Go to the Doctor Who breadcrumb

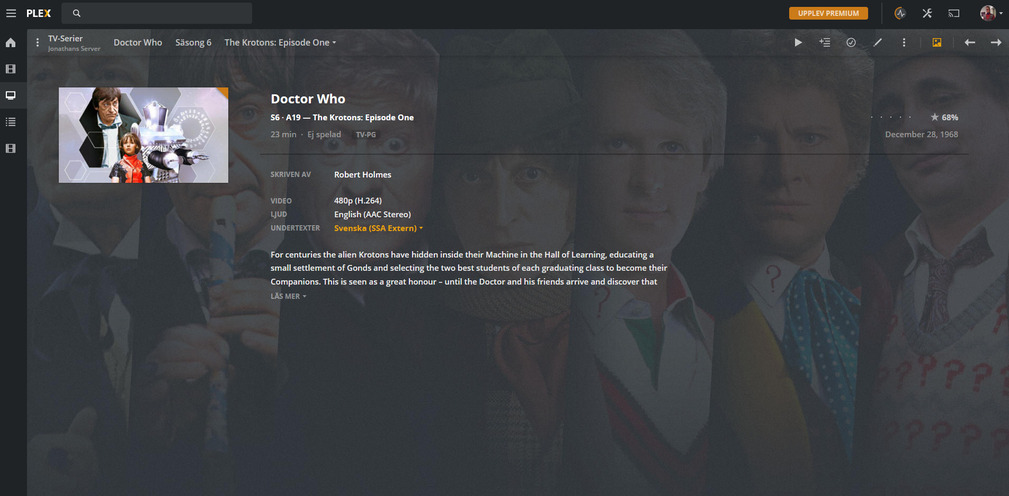pos(138,42)
